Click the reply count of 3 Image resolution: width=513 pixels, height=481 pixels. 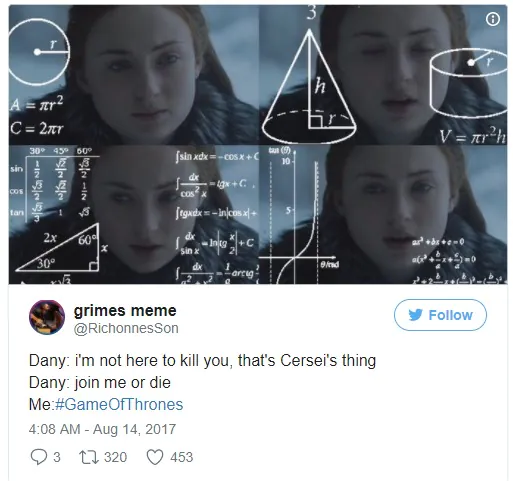click(57, 457)
